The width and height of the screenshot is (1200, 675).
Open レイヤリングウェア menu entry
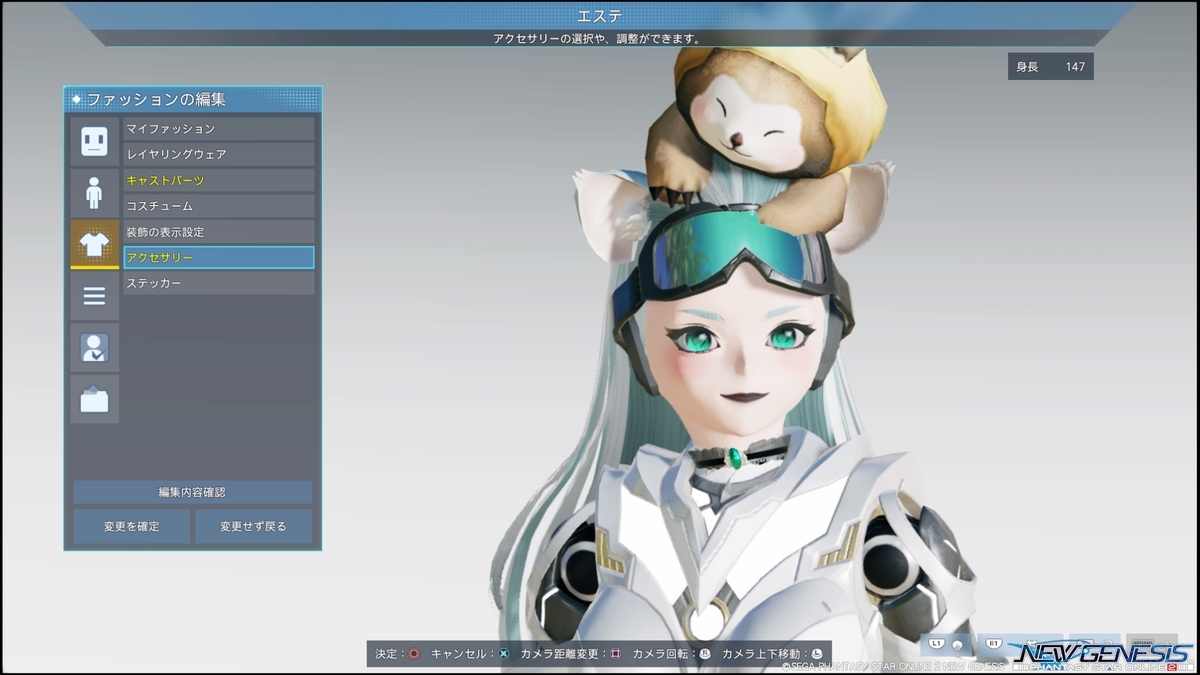click(x=218, y=155)
